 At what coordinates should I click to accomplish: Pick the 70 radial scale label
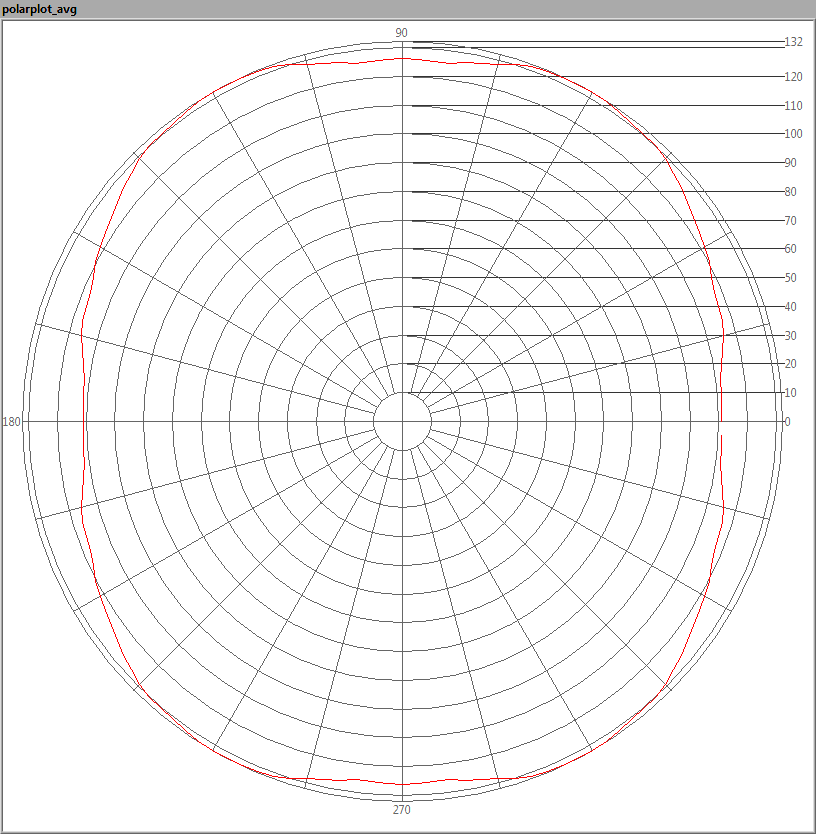(791, 220)
